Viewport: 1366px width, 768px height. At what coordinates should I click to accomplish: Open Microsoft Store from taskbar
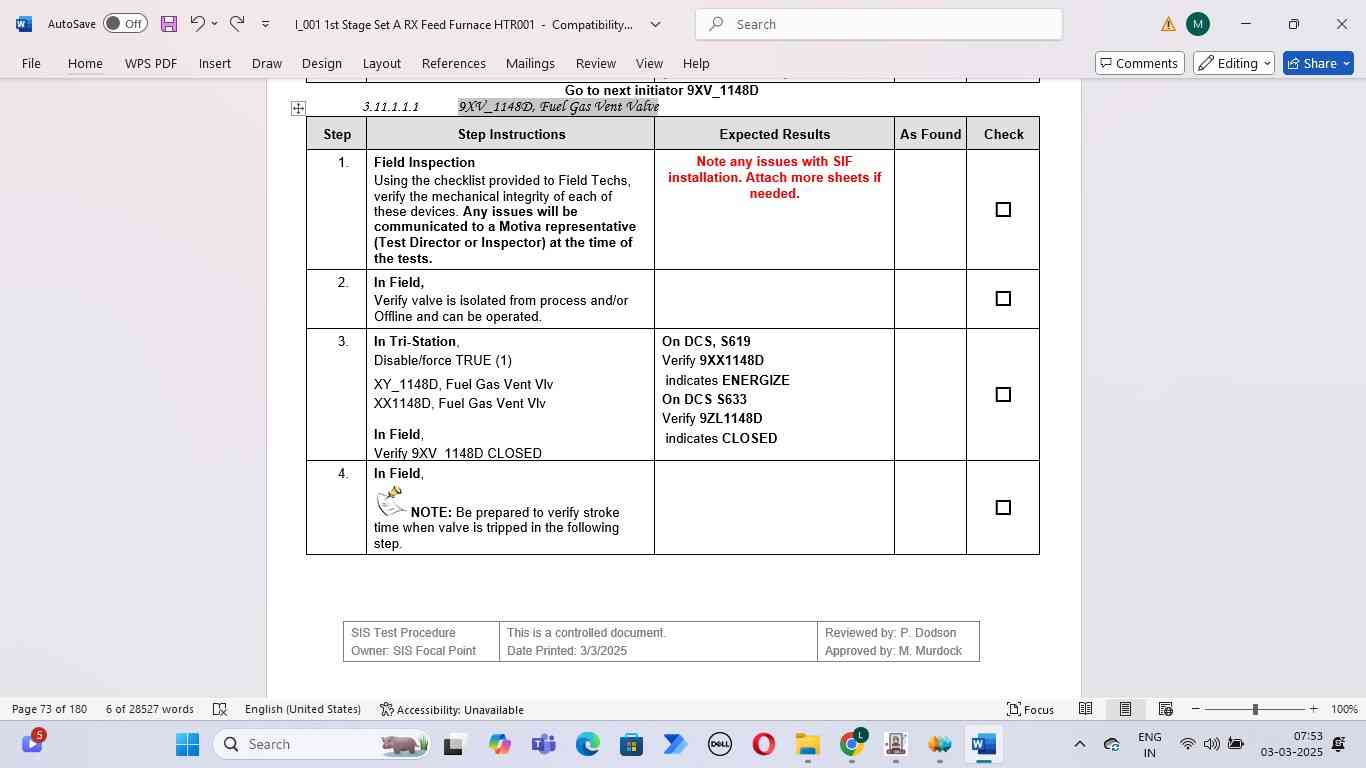(631, 744)
